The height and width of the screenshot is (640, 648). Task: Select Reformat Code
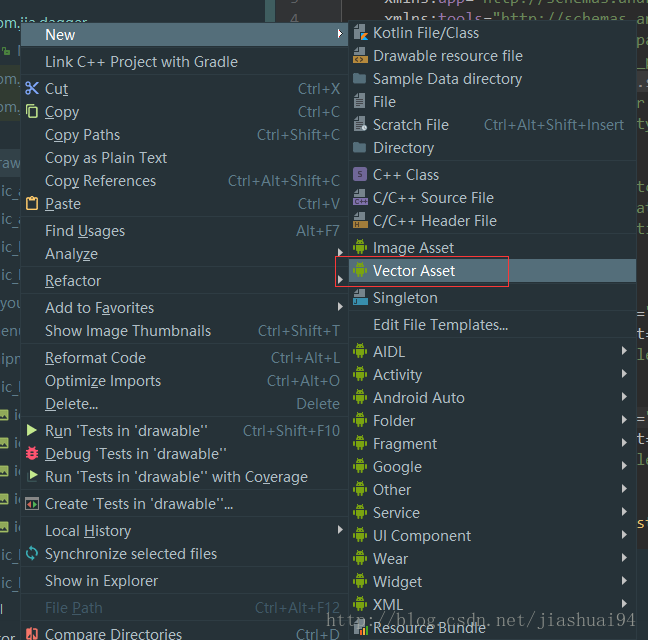coord(184,357)
